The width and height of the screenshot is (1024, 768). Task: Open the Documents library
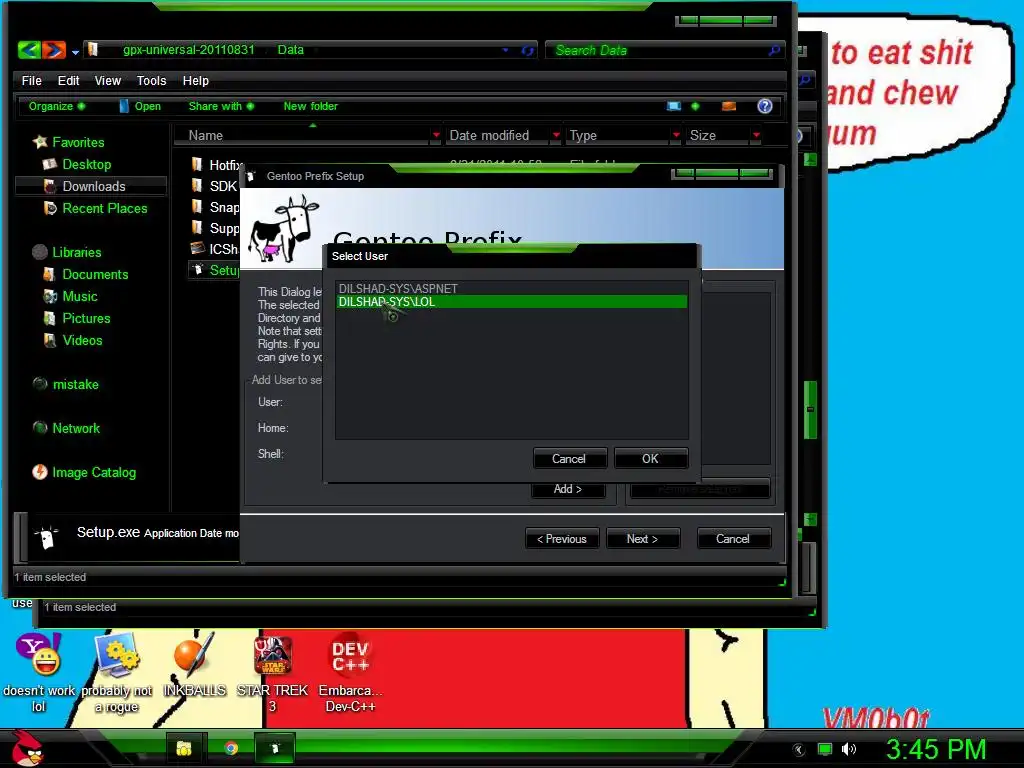click(x=95, y=274)
